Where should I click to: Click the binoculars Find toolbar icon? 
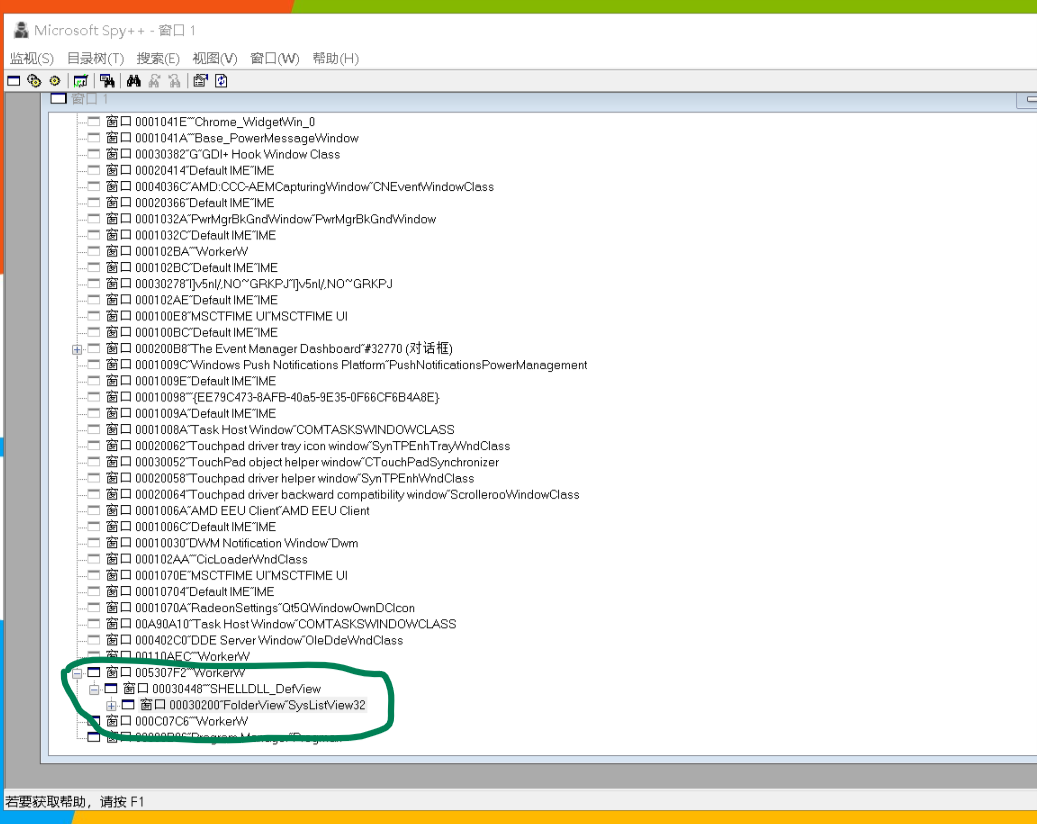point(134,81)
